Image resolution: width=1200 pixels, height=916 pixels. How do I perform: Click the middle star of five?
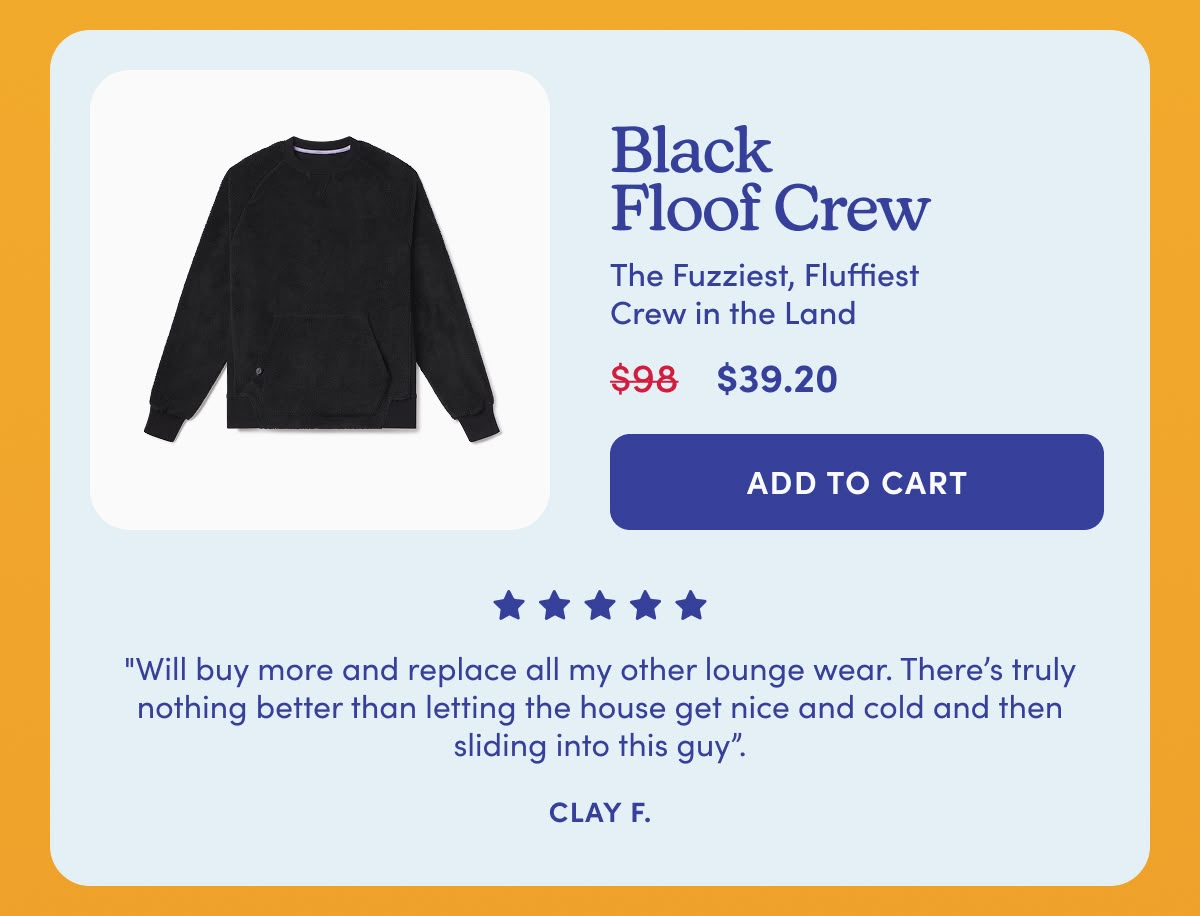(600, 605)
